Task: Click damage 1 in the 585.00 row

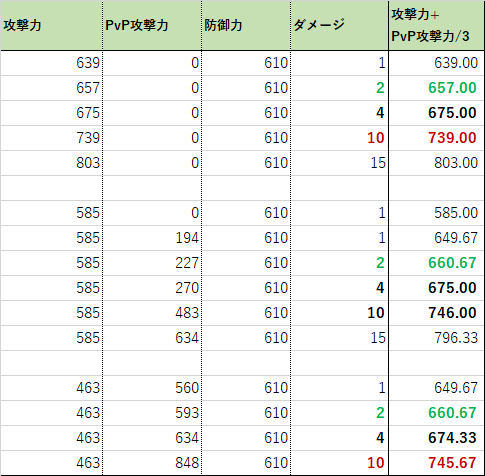Action: [x=339, y=213]
